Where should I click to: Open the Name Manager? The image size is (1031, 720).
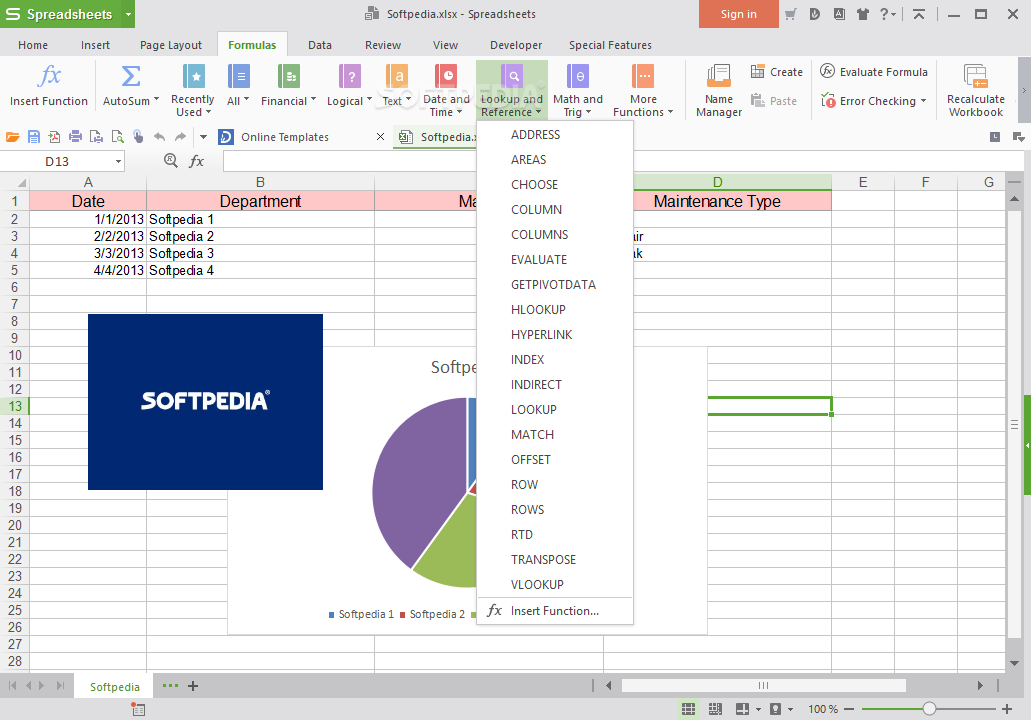719,91
